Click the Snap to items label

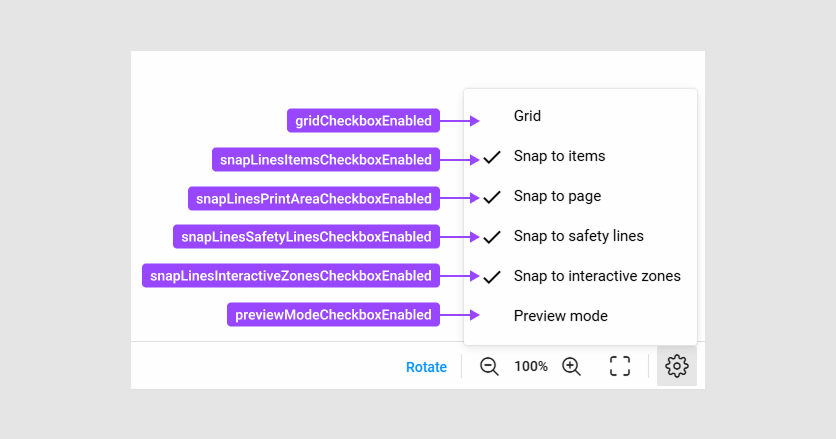(559, 156)
